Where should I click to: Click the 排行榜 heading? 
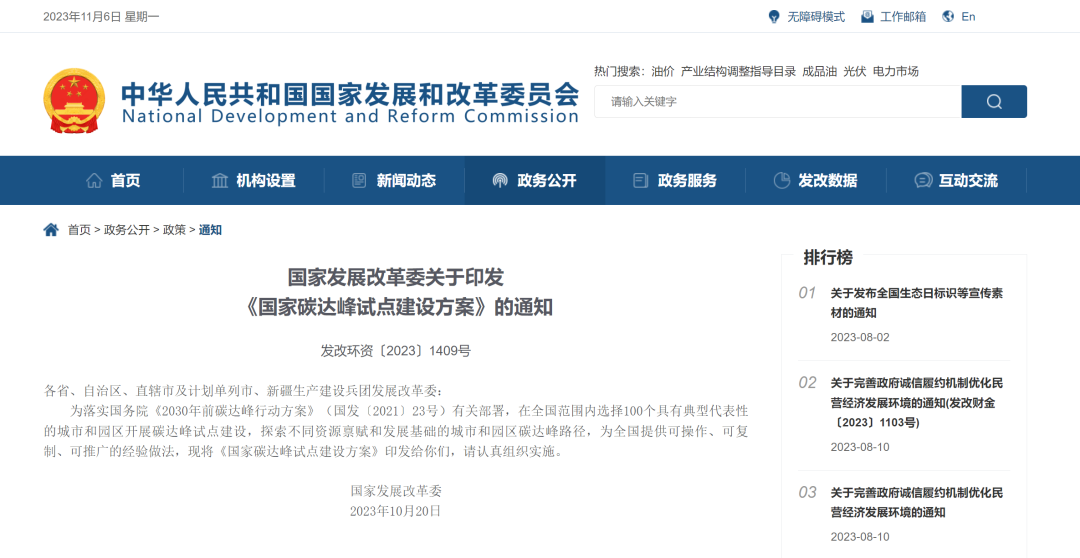[828, 258]
